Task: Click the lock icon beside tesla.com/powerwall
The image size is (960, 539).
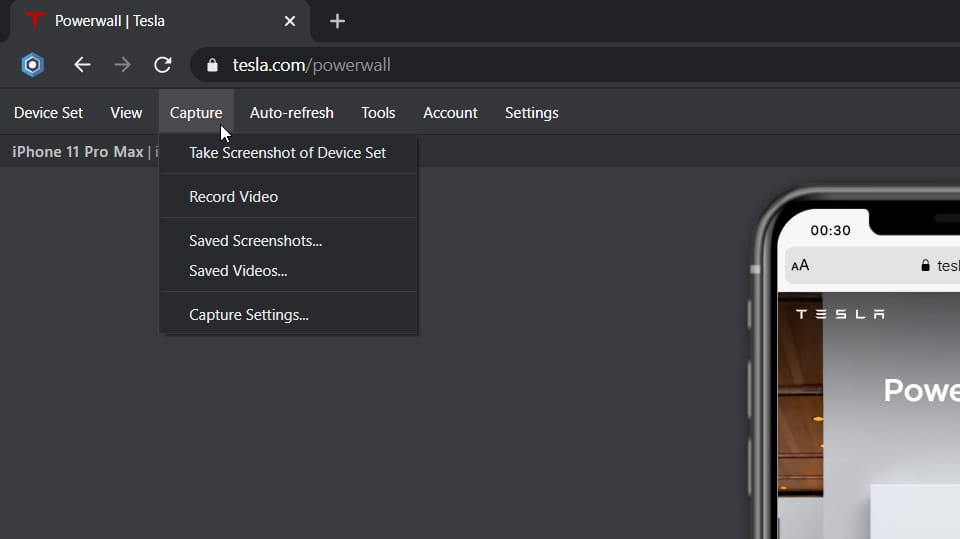Action: (x=211, y=65)
